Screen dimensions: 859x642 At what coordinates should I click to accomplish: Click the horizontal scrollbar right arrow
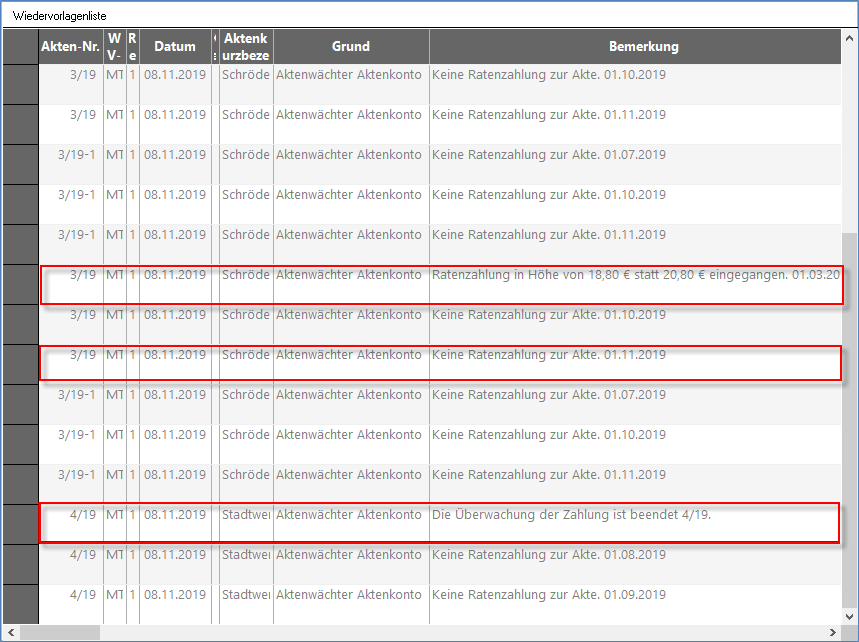coord(834,632)
